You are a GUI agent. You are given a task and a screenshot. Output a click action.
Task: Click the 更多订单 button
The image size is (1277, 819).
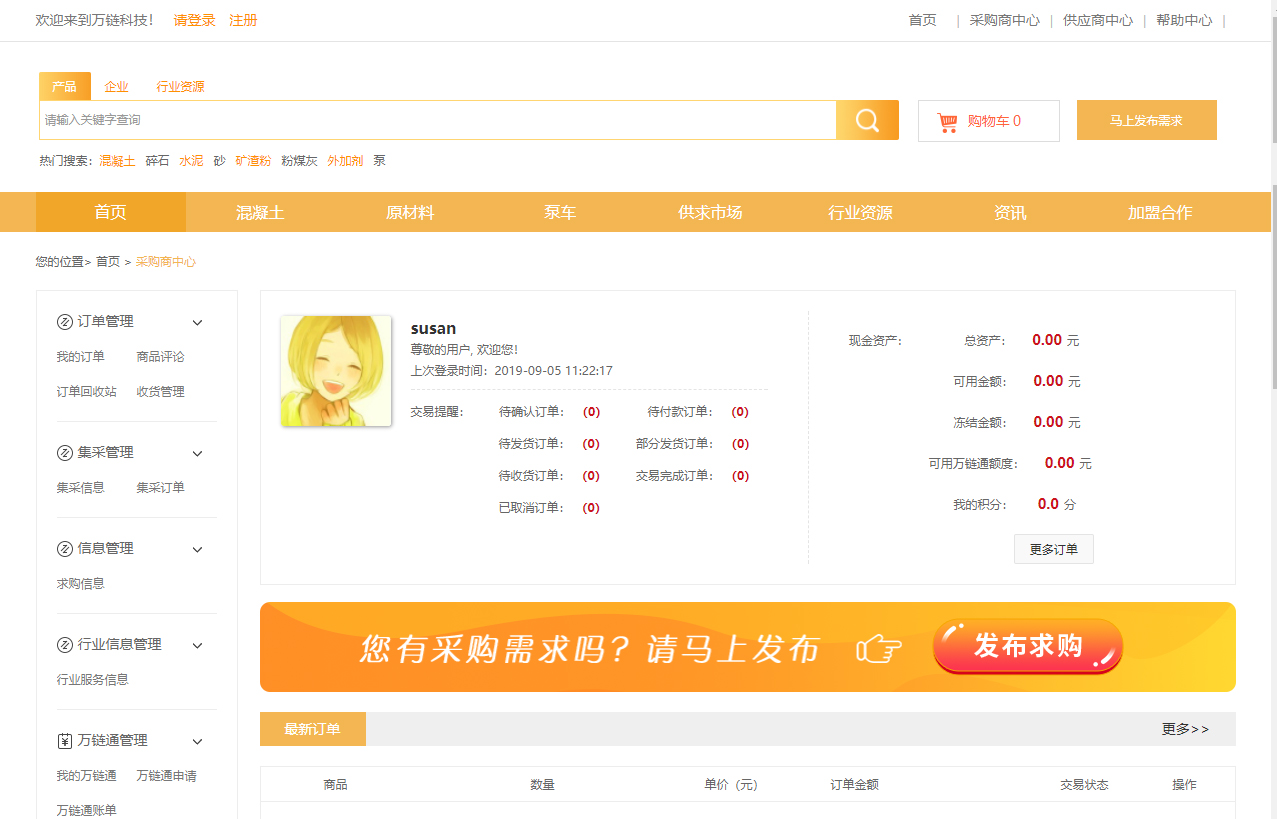pyautogui.click(x=1053, y=549)
